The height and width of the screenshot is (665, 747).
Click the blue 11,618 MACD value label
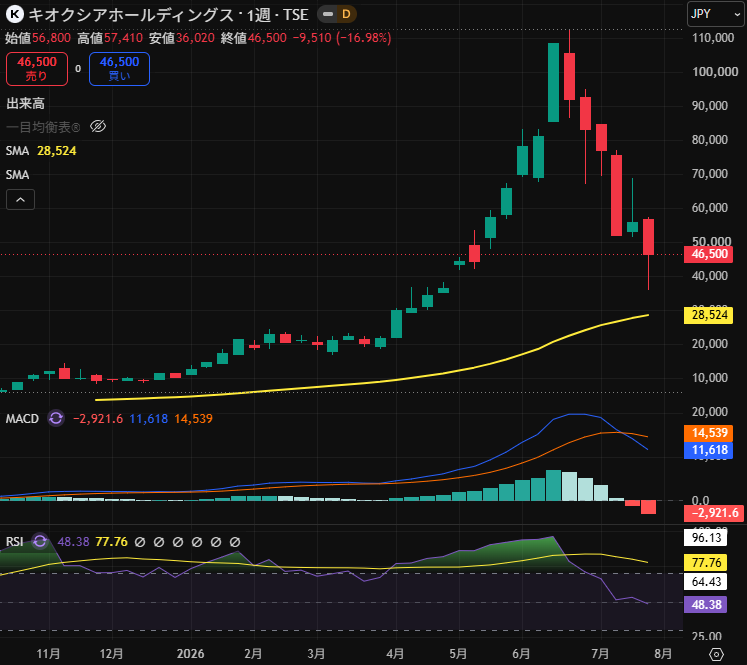[x=709, y=450]
